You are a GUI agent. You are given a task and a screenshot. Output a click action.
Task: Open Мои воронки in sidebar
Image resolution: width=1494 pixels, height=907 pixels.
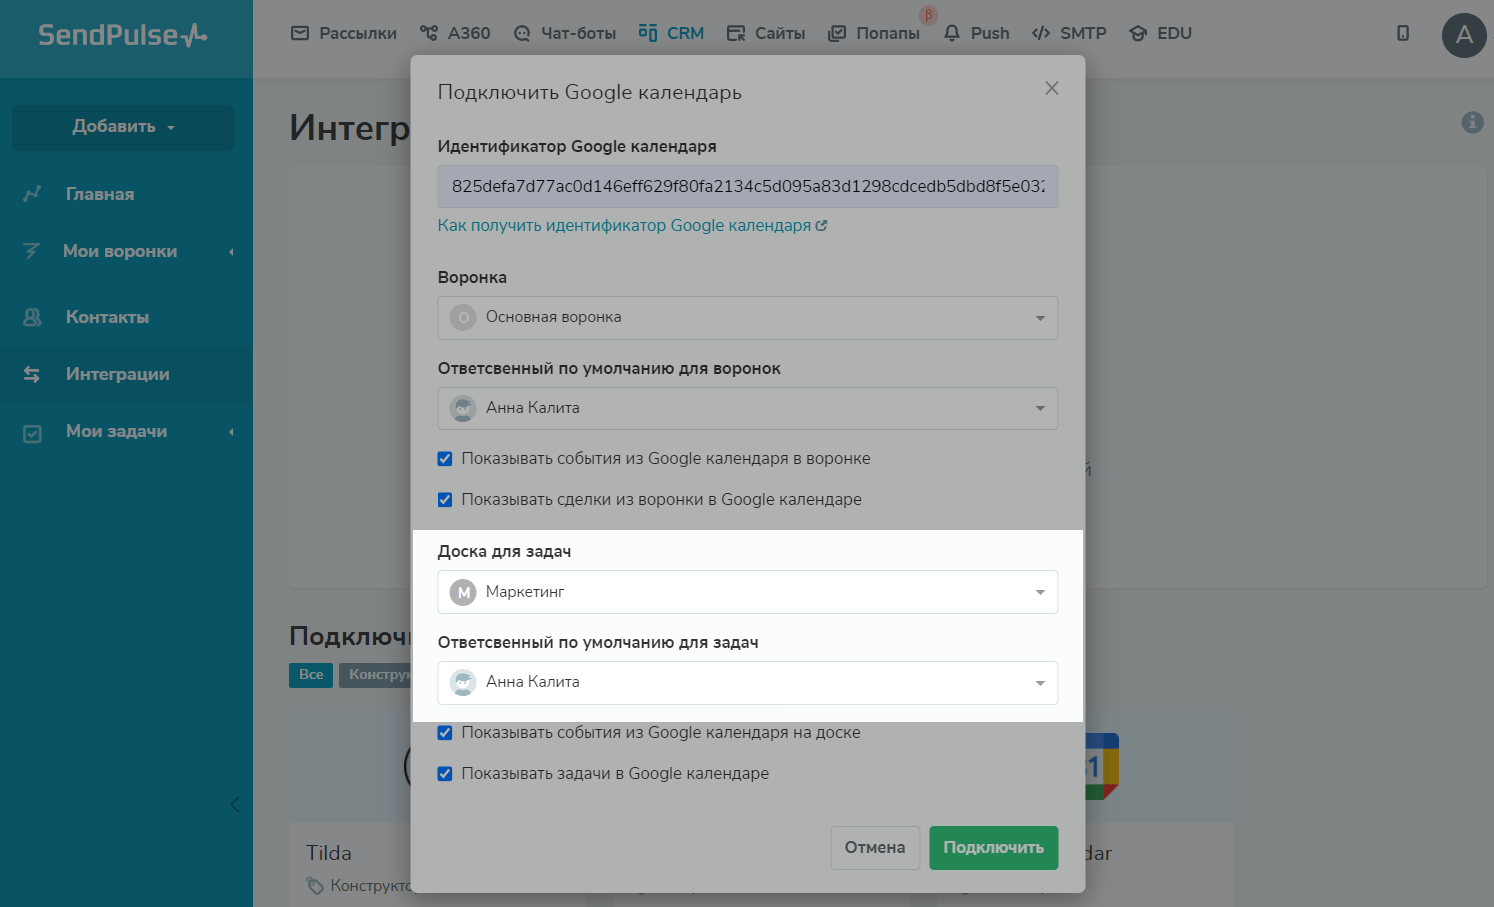tap(120, 251)
